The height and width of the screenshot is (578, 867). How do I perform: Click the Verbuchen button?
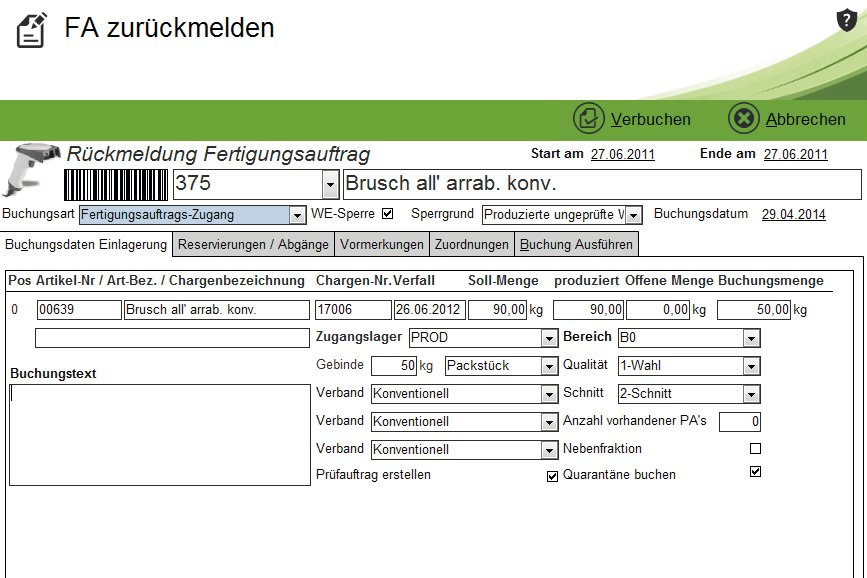tap(632, 118)
